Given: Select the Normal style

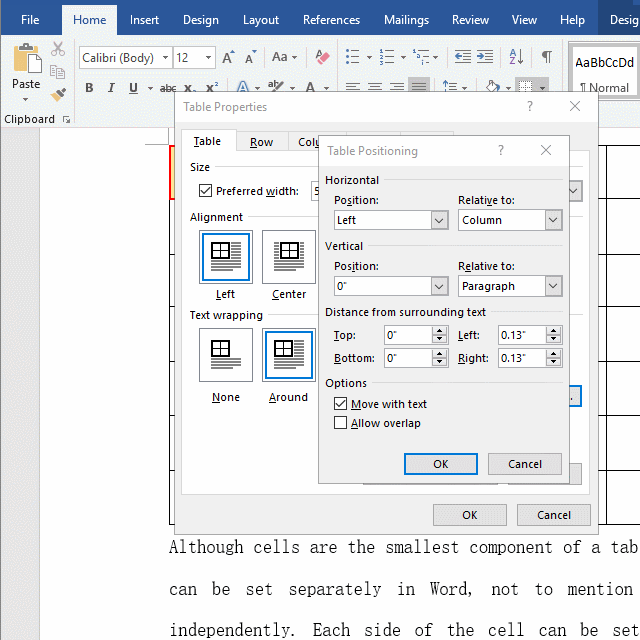Looking at the screenshot, I should pos(604,69).
